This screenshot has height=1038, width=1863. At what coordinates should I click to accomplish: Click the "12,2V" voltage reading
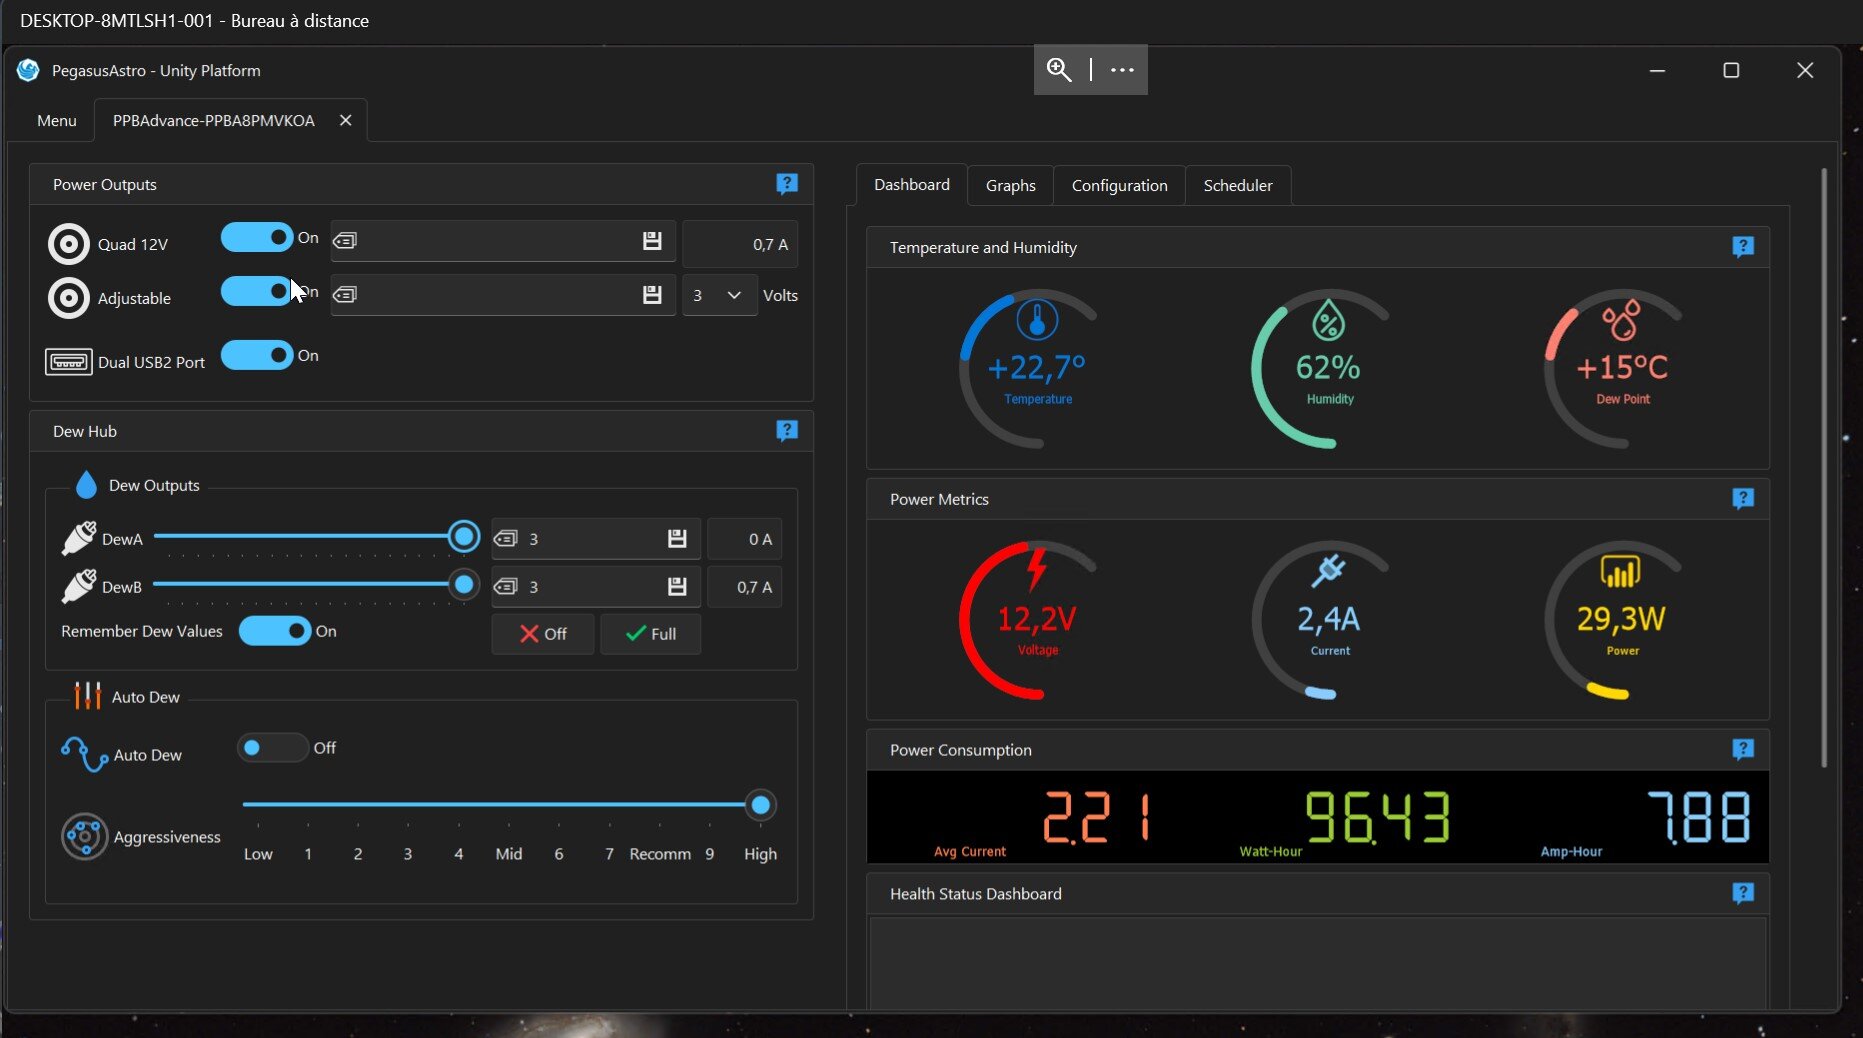(x=1037, y=620)
